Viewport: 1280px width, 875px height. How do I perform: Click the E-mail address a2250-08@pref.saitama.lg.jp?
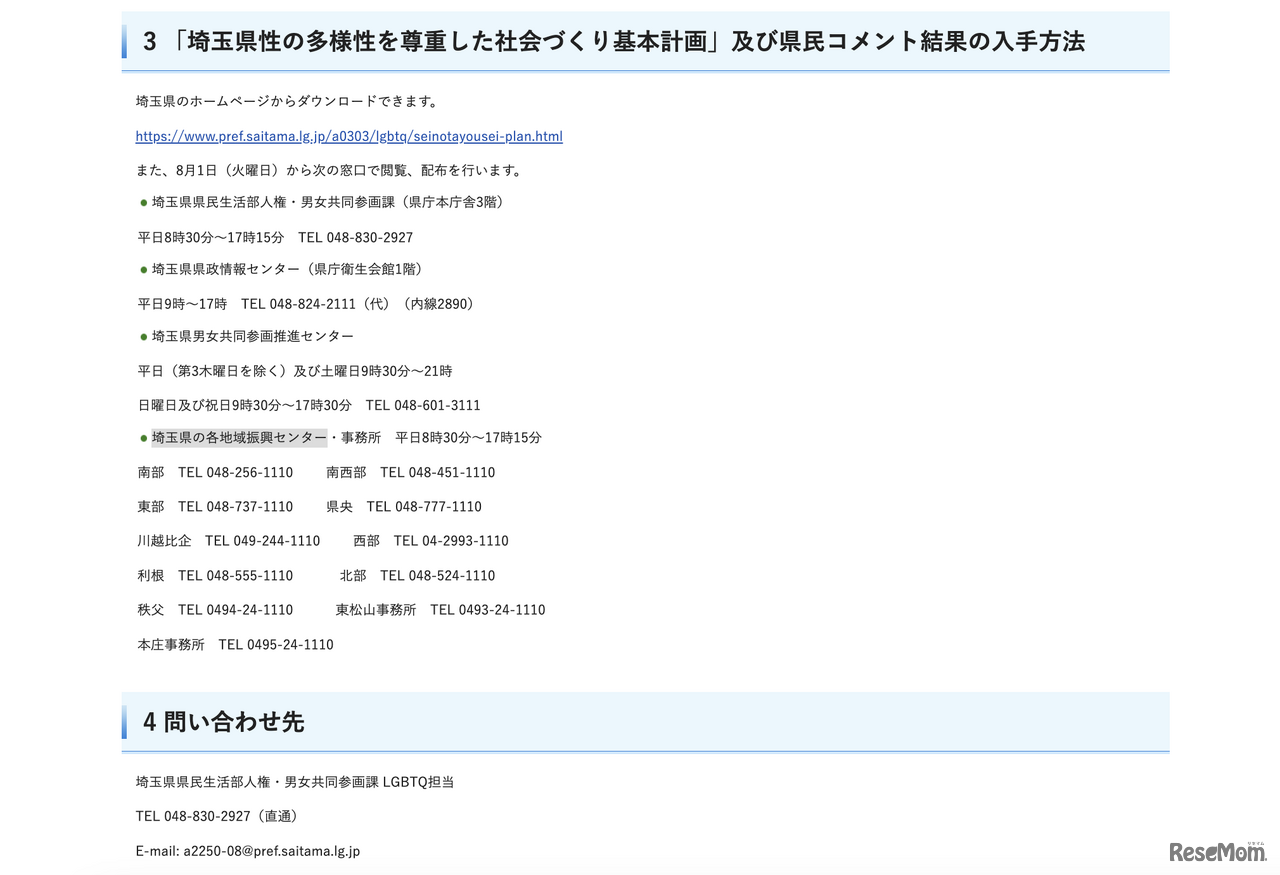[270, 851]
